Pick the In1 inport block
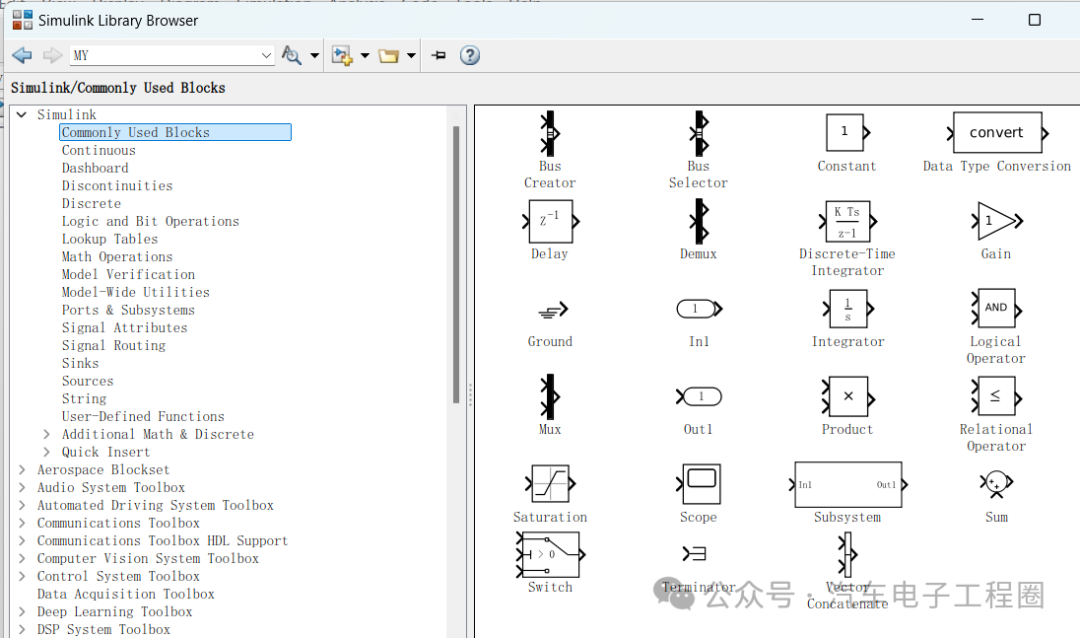Screen dimensions: 1080x638 pyautogui.click(x=699, y=309)
